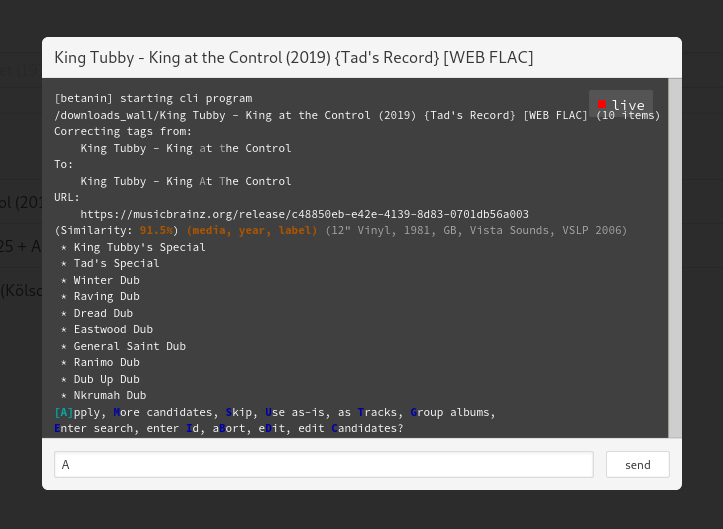
Task: Click the Similarity 91.5% value
Action: tap(156, 231)
